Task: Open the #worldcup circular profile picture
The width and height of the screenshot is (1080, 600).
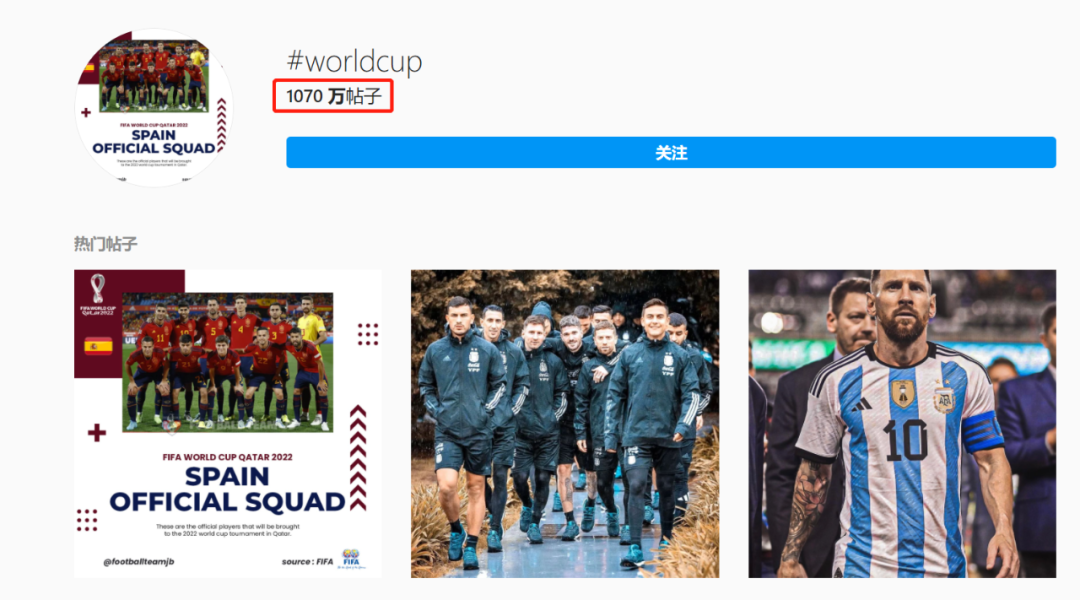Action: 154,107
